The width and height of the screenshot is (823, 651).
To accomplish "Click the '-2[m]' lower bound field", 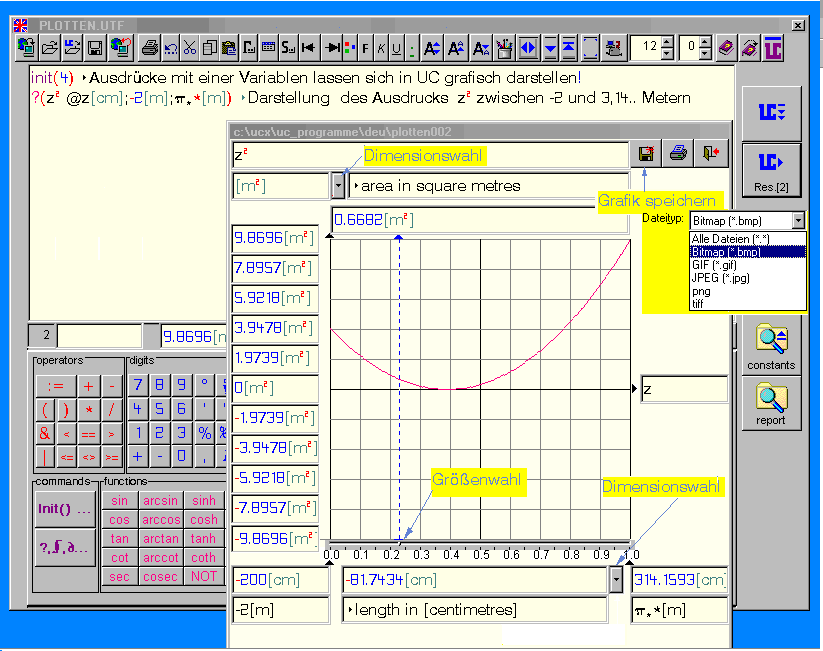I will [x=281, y=610].
